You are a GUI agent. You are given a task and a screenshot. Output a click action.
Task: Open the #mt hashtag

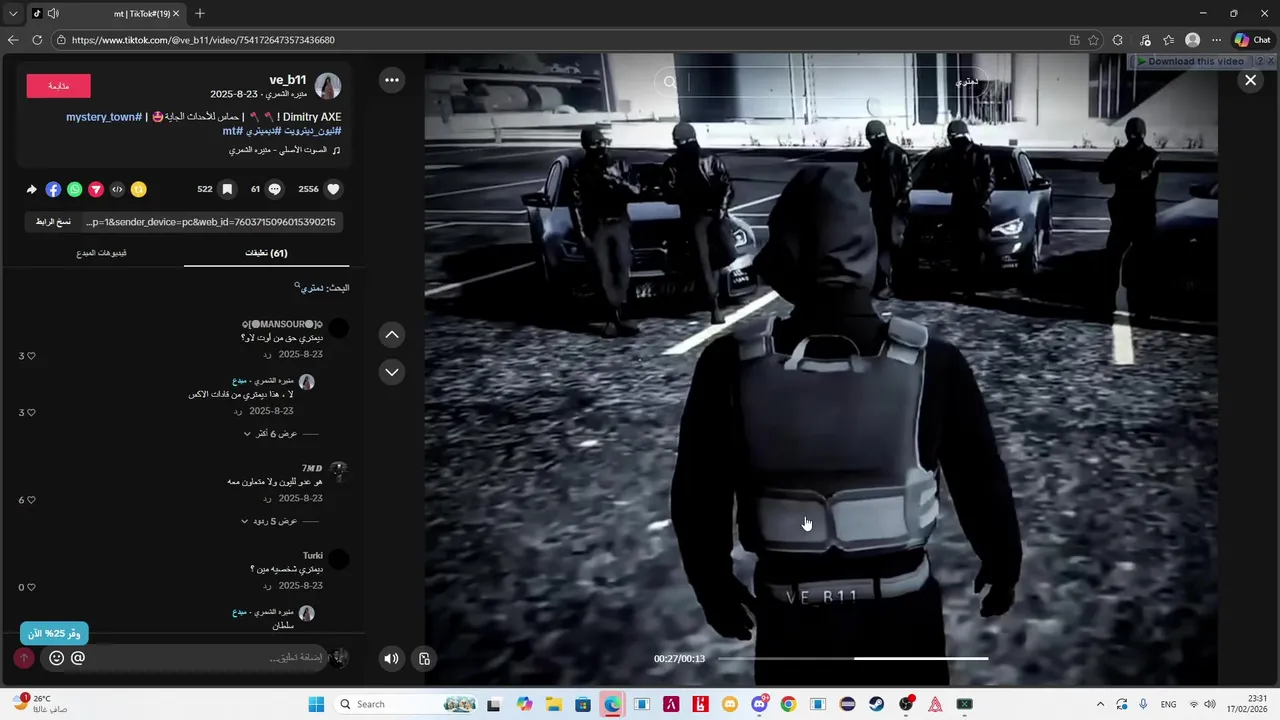232,131
